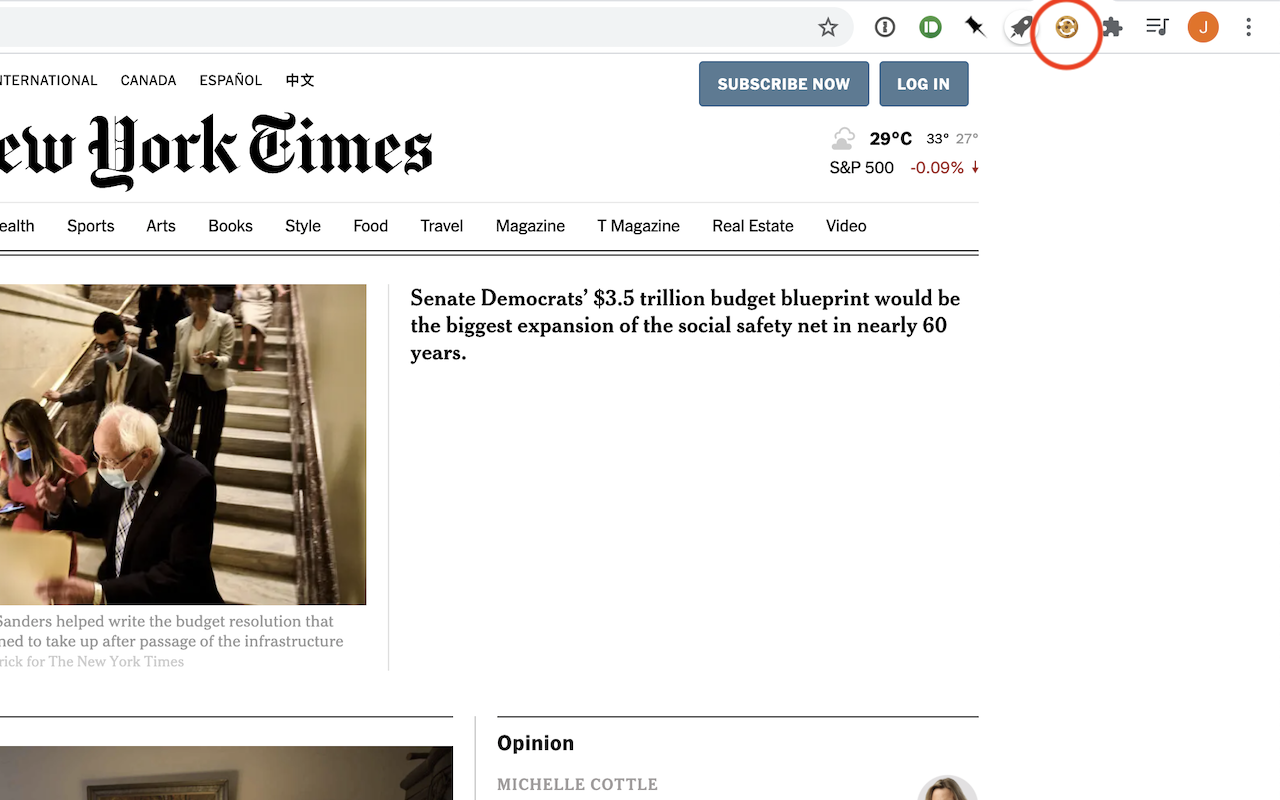Open the Books section
The height and width of the screenshot is (800, 1280).
230,226
